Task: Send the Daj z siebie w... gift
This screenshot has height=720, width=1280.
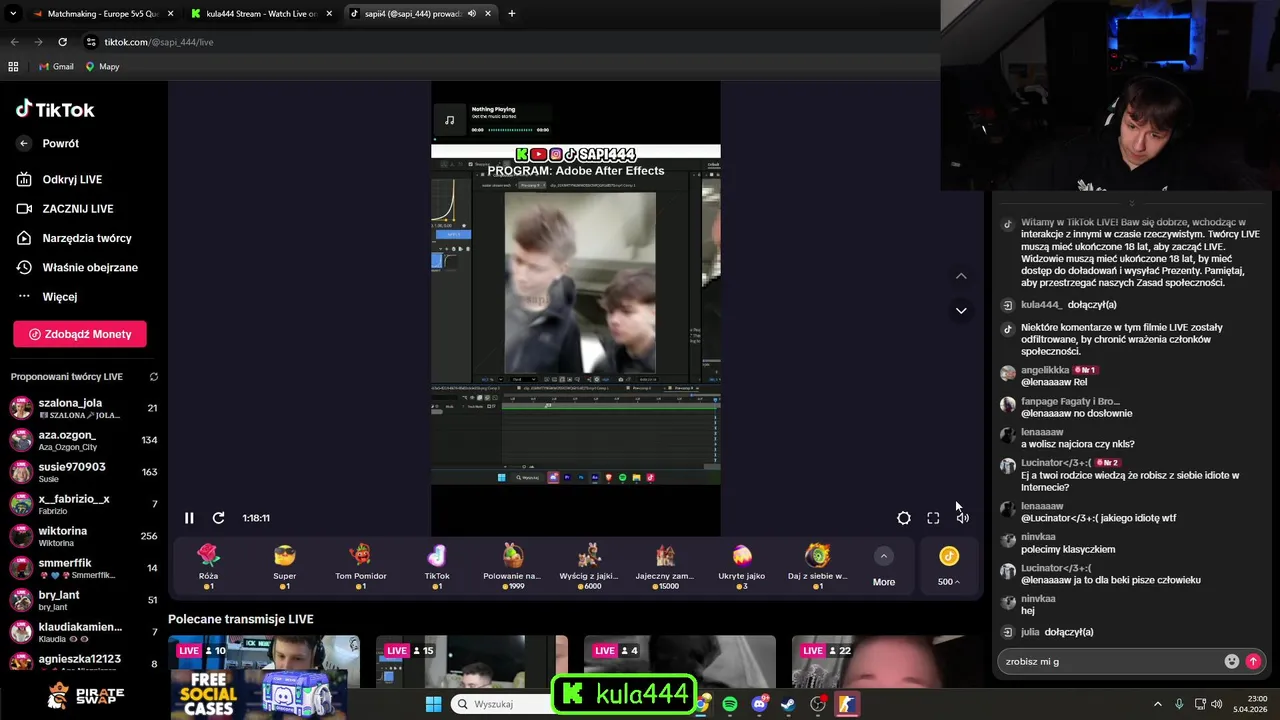Action: tap(818, 567)
